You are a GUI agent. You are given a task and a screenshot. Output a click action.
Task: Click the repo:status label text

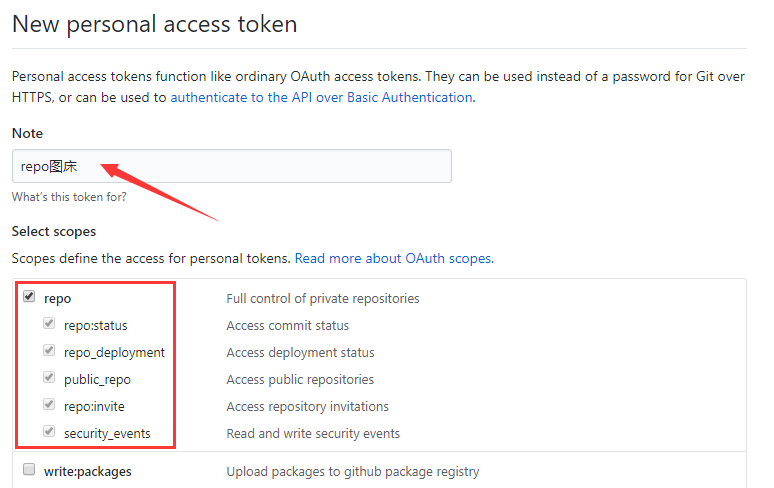[96, 326]
